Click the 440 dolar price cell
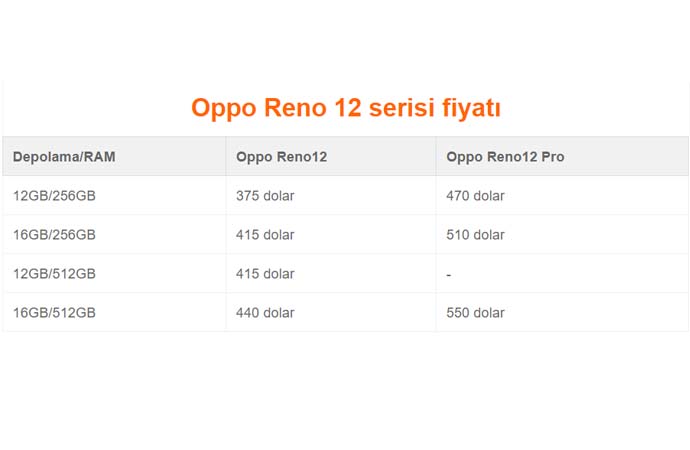Viewport: 690px width, 450px height. pos(265,313)
